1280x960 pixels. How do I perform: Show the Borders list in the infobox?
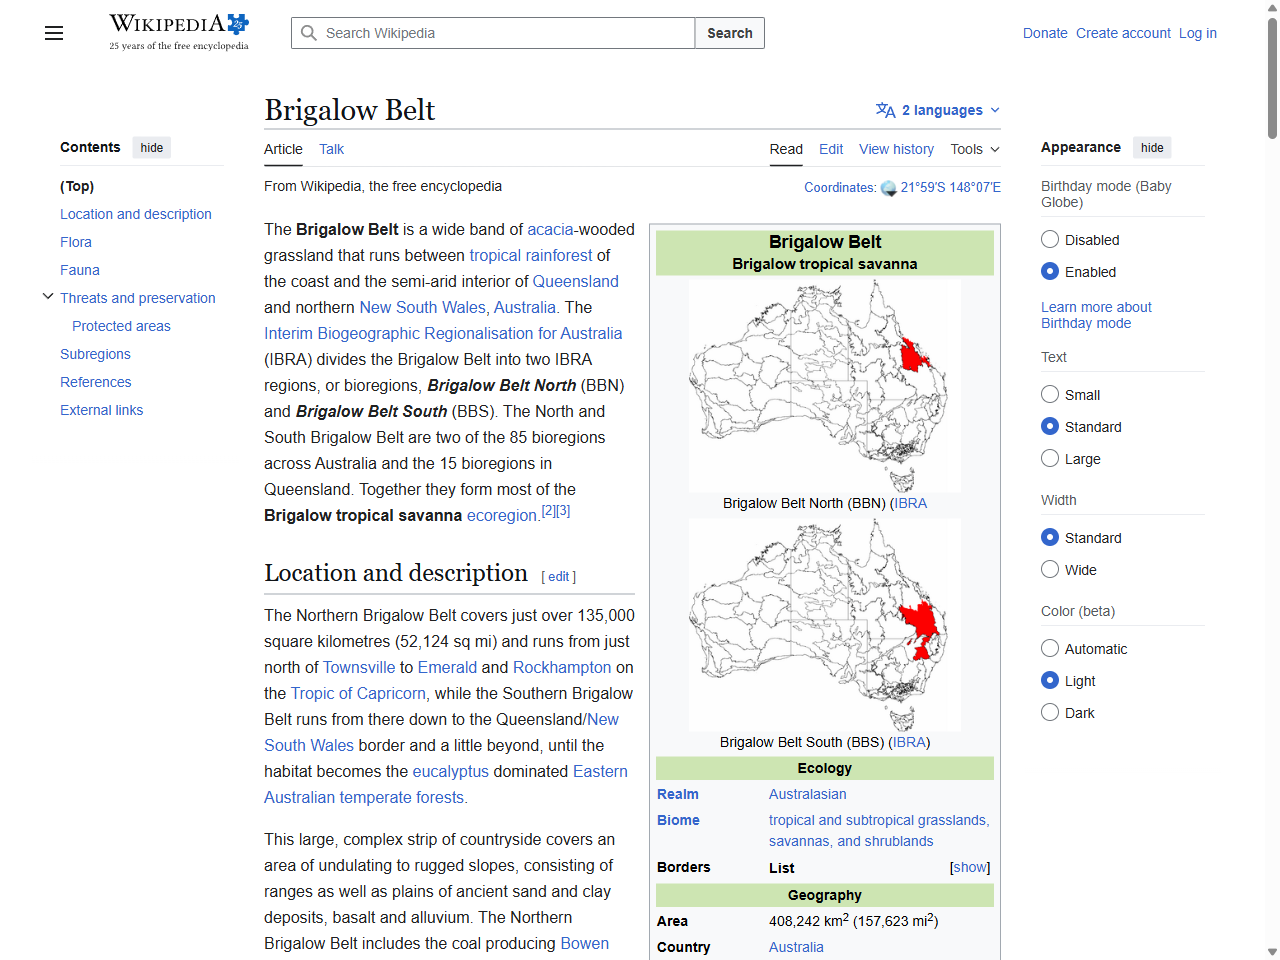[968, 867]
